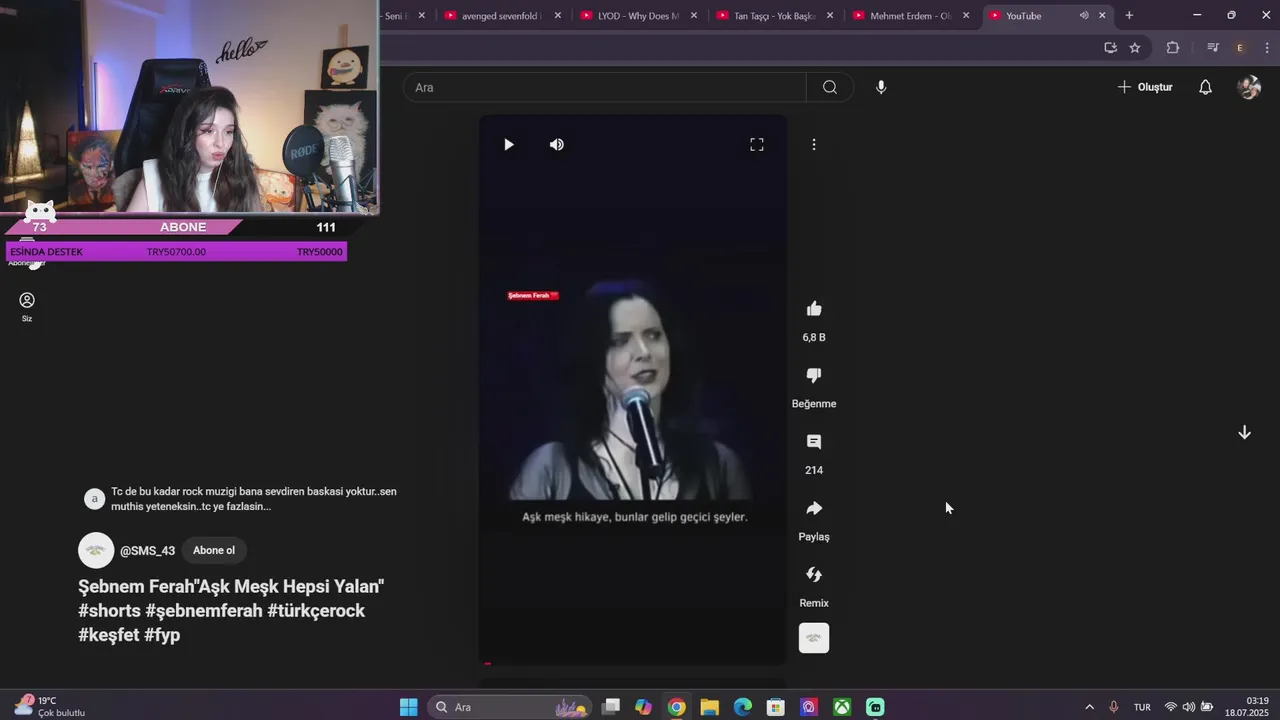The height and width of the screenshot is (720, 1280).
Task: Subscribe with the Abone ol button
Action: point(214,550)
